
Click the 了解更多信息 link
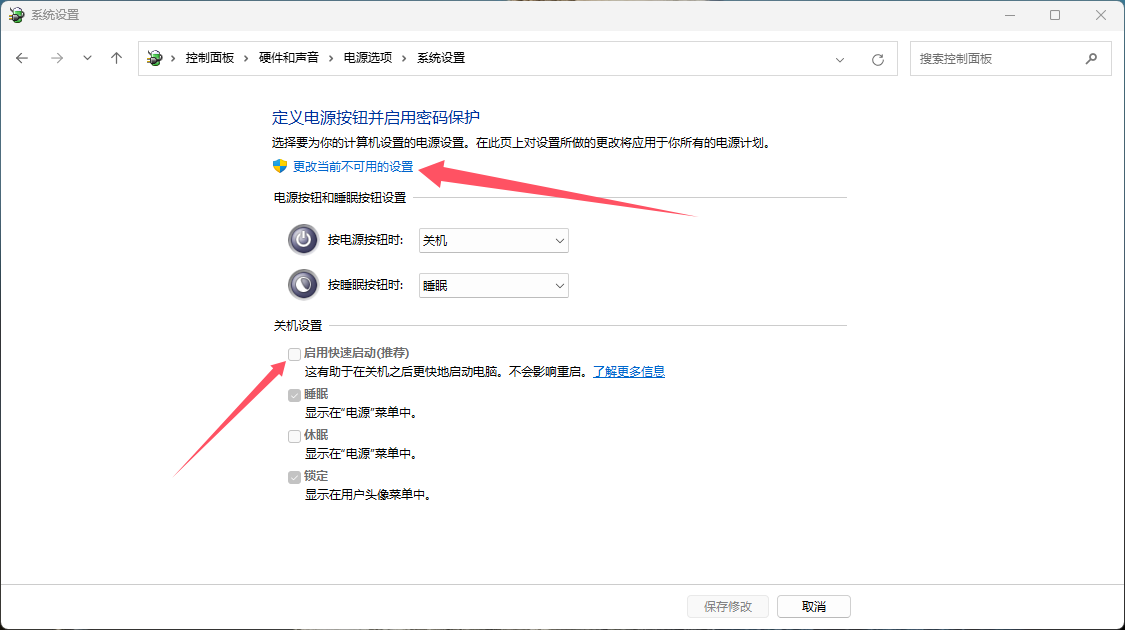point(628,371)
